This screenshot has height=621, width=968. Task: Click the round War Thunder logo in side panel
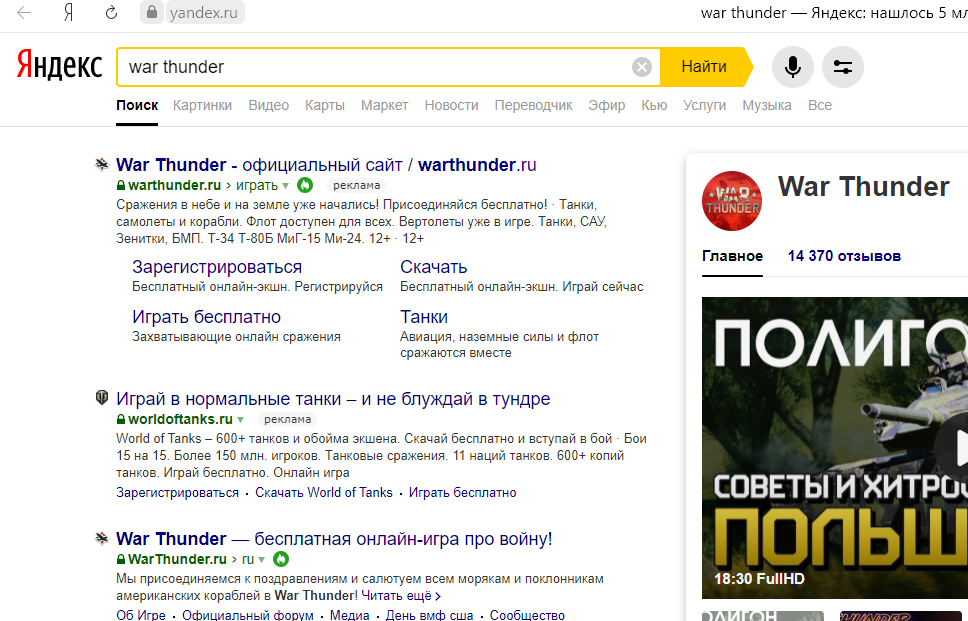pos(732,201)
